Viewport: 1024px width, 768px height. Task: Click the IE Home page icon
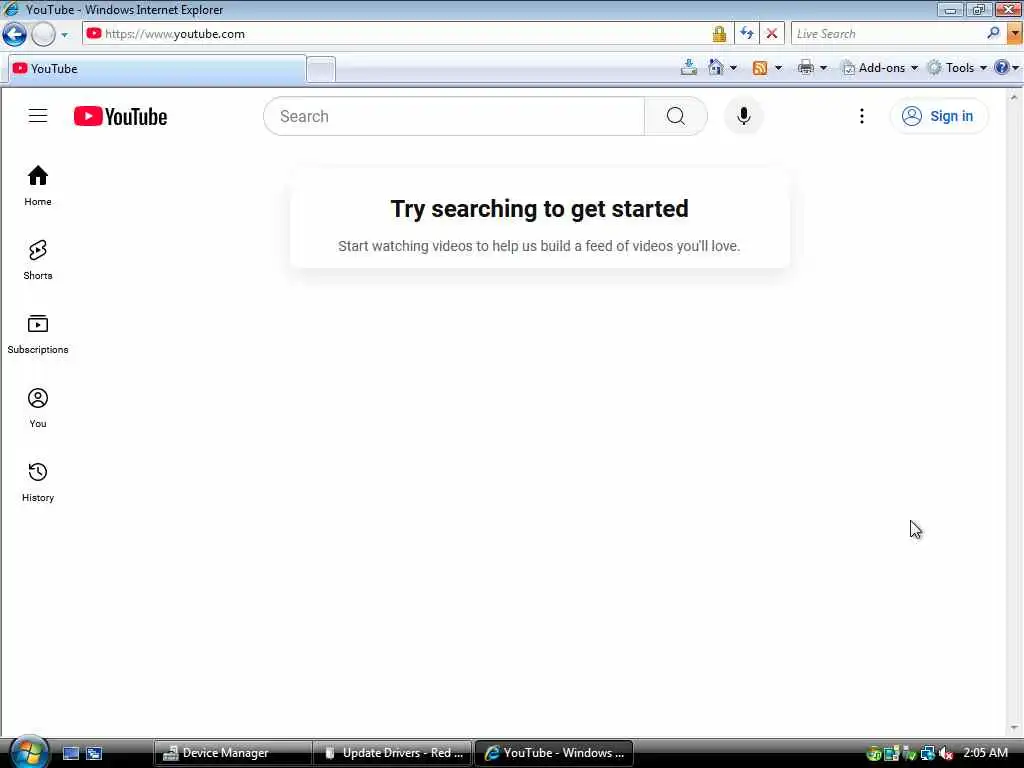716,67
